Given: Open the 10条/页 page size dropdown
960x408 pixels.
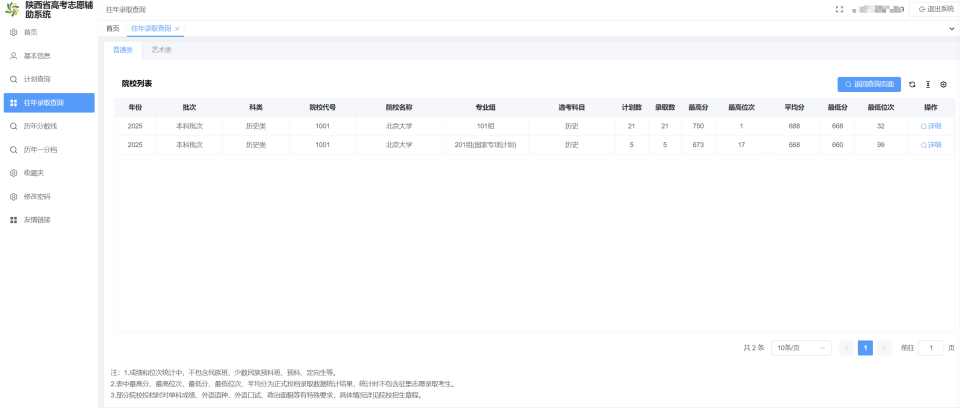Looking at the screenshot, I should (x=801, y=348).
